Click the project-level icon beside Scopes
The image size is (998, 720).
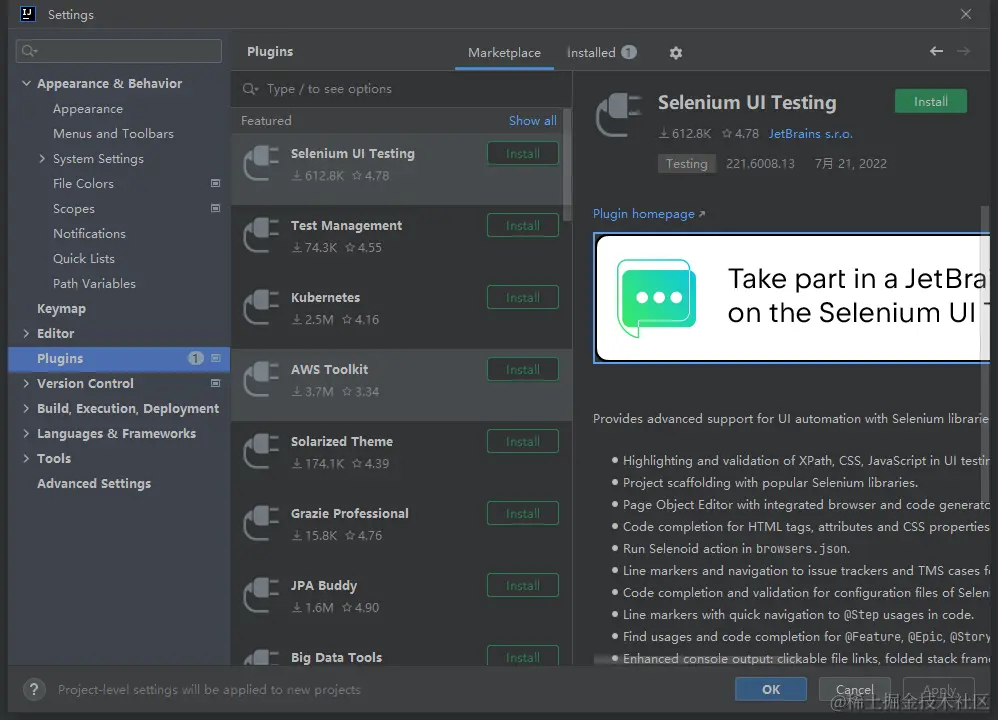[x=216, y=208]
